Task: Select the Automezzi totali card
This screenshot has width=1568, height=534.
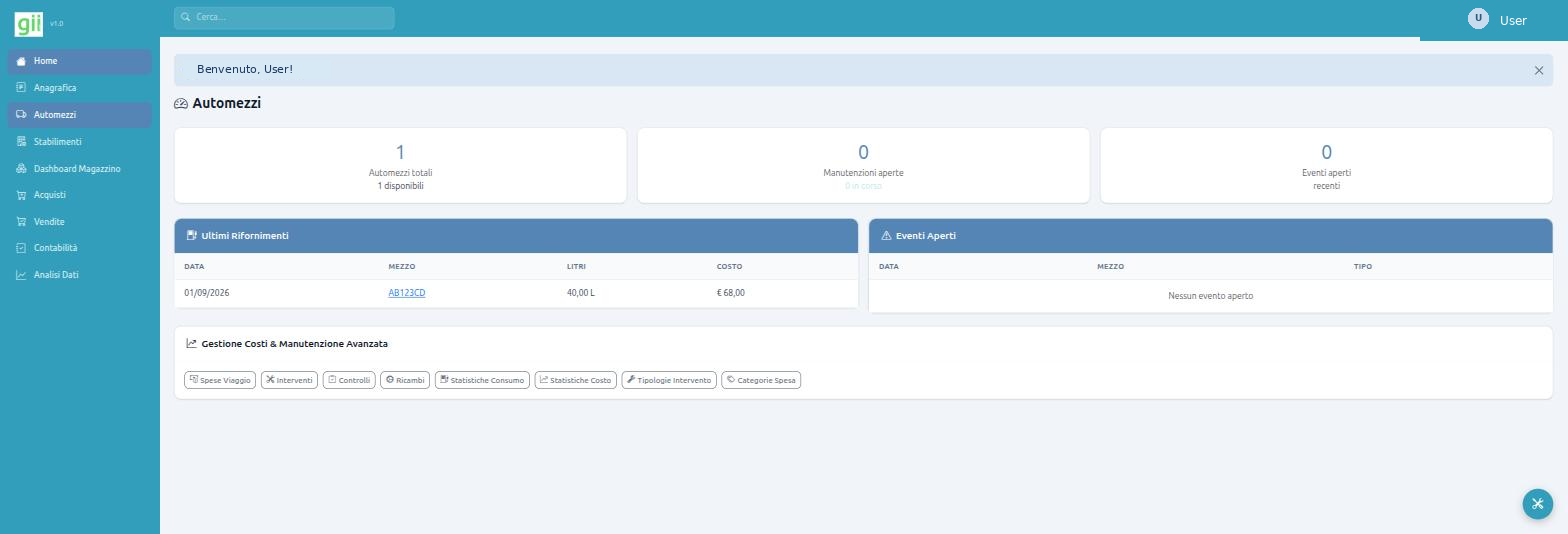Action: pyautogui.click(x=400, y=165)
